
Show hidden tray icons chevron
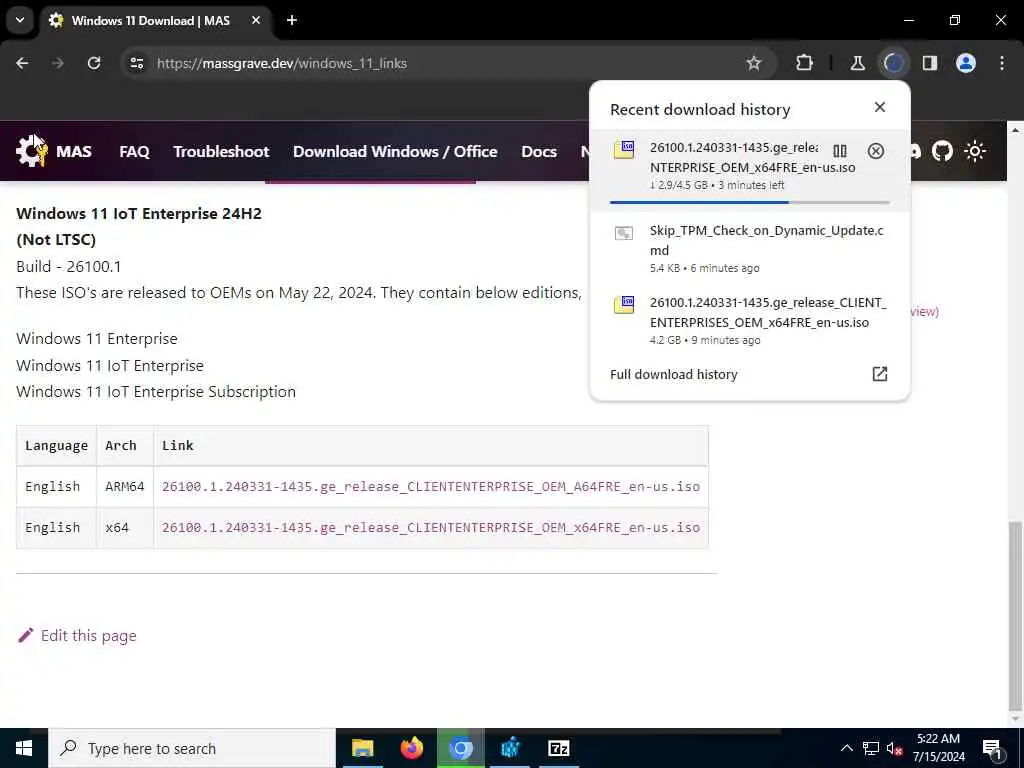pyautogui.click(x=846, y=748)
